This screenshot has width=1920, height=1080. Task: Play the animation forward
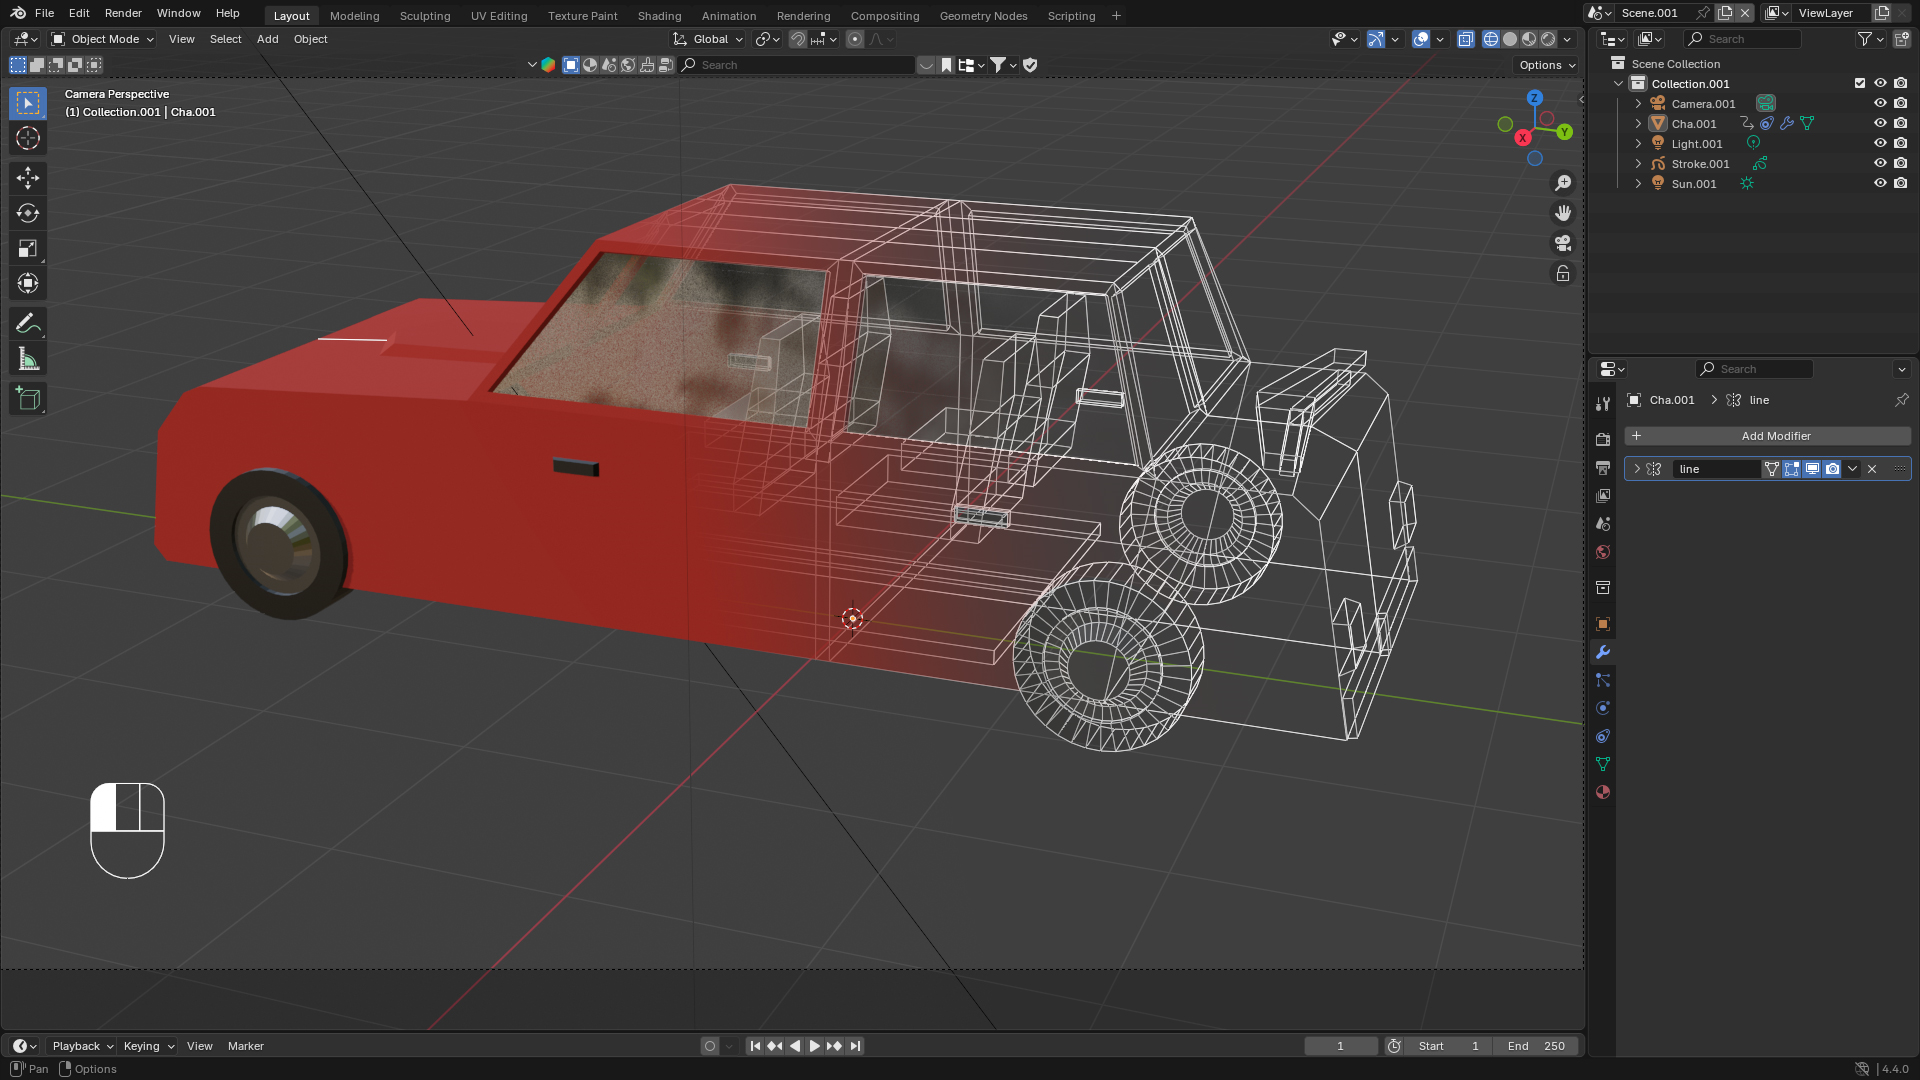tap(814, 1046)
